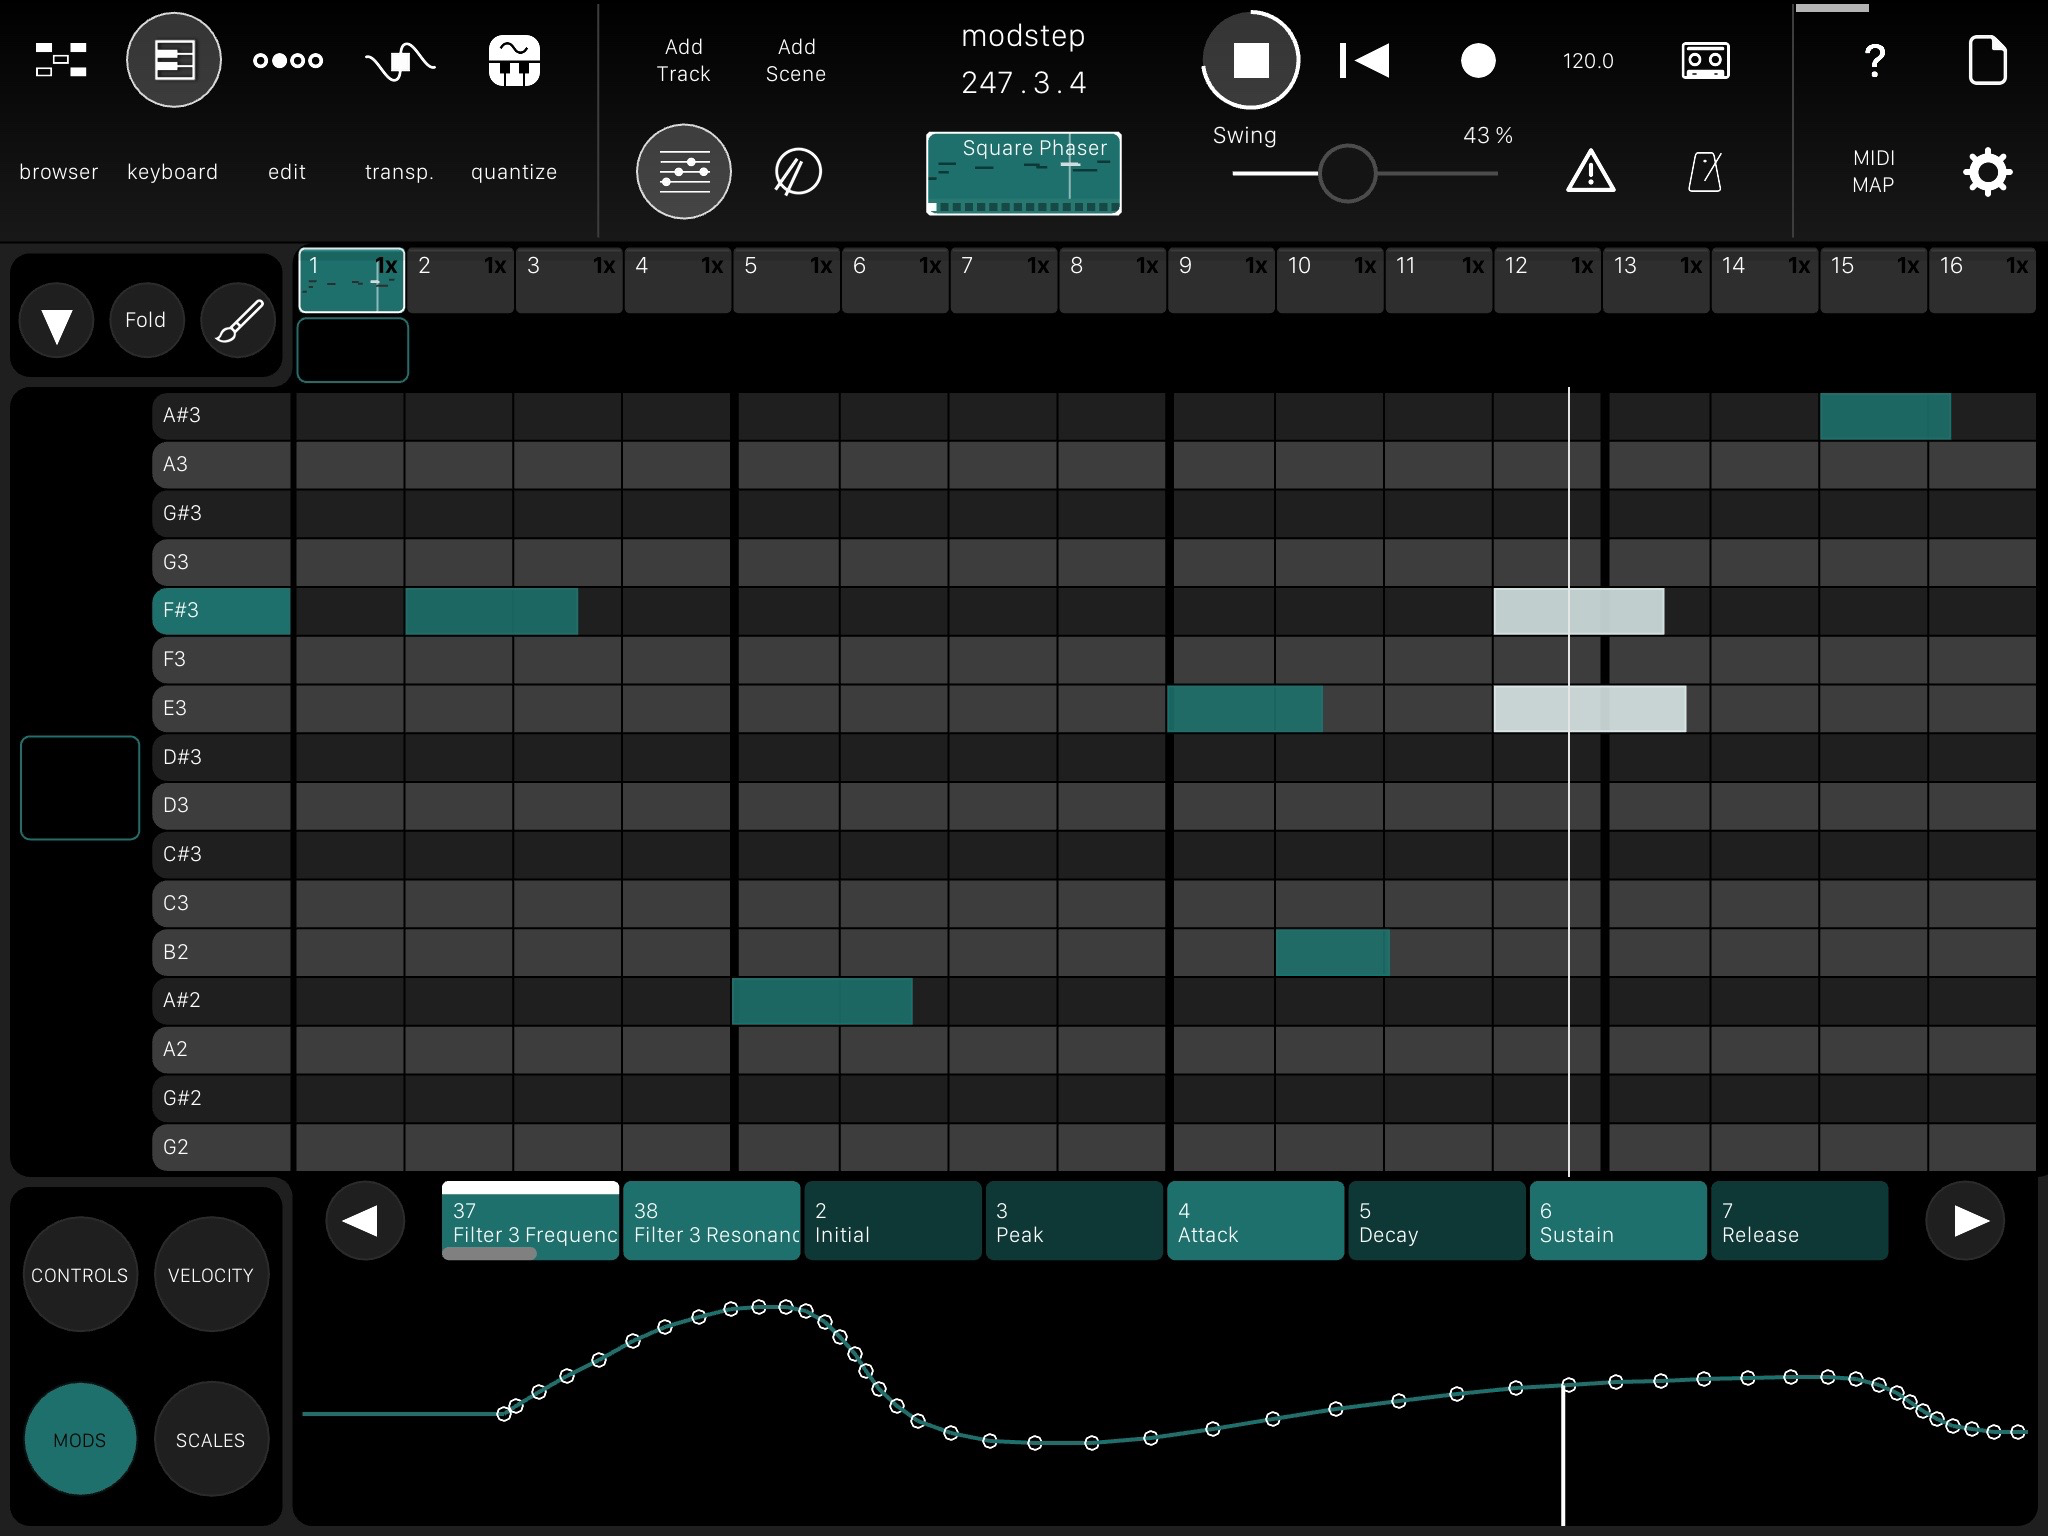Open the browser panel icon

click(60, 60)
